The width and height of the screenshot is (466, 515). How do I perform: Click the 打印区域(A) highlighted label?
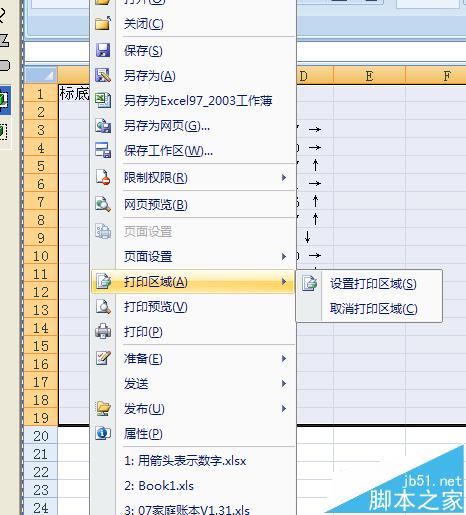coord(156,282)
